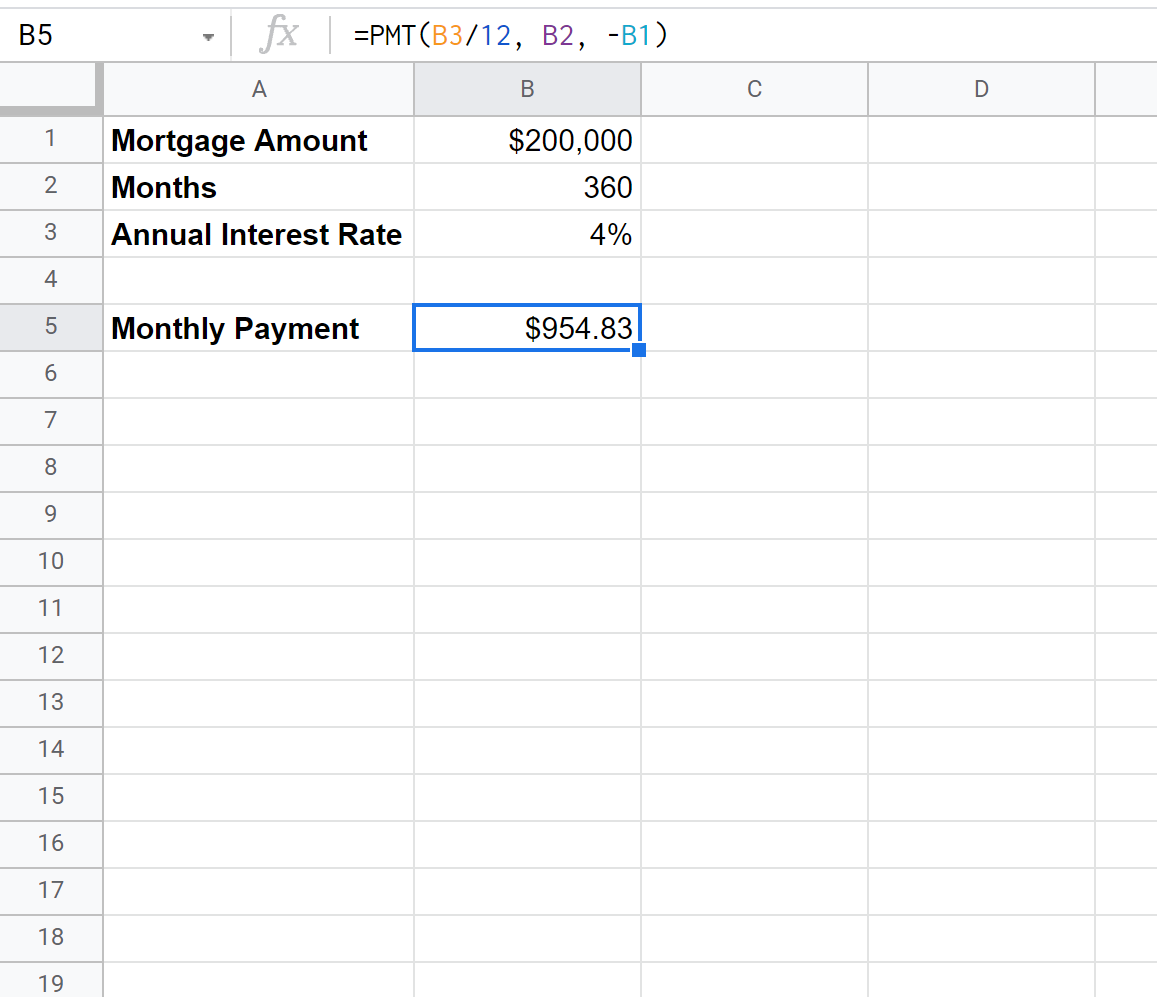Select row 1 header
This screenshot has width=1157, height=997.
click(51, 140)
